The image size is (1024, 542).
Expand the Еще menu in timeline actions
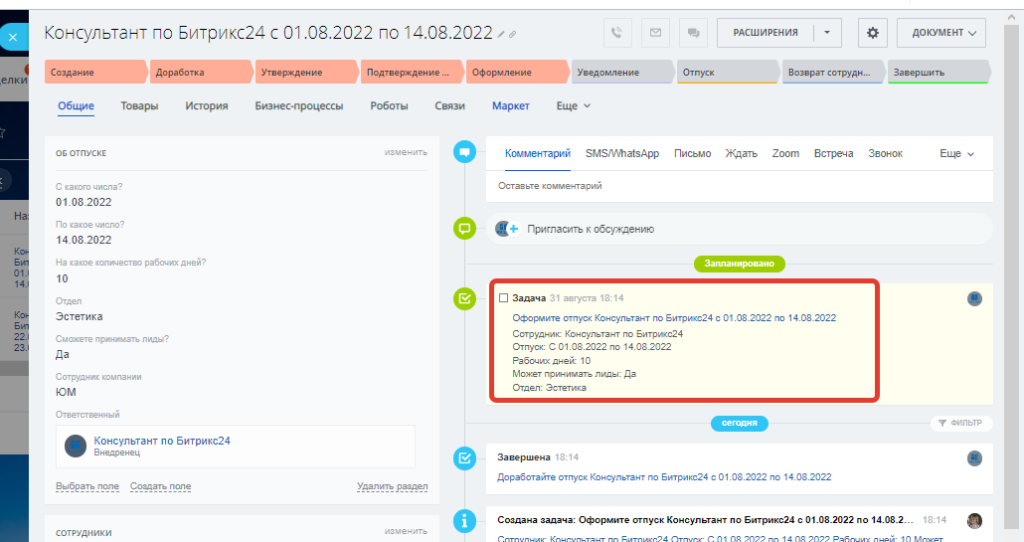957,153
